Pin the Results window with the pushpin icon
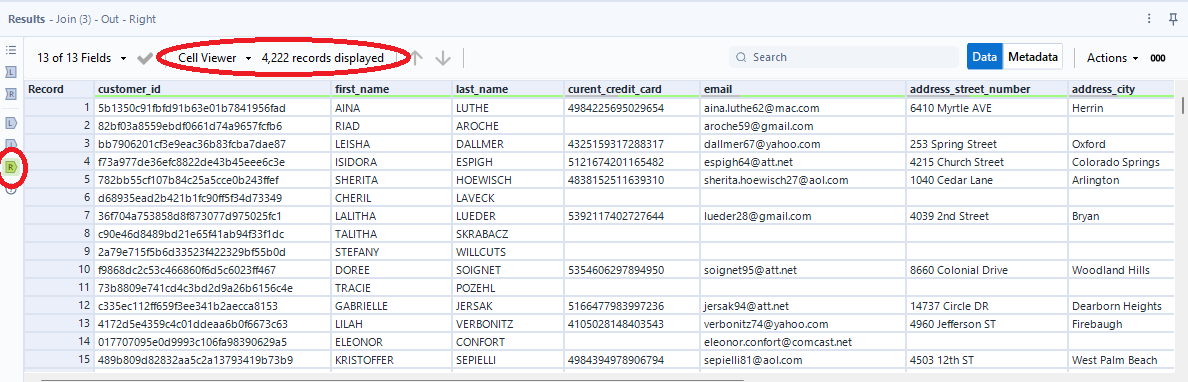 [x=1174, y=19]
